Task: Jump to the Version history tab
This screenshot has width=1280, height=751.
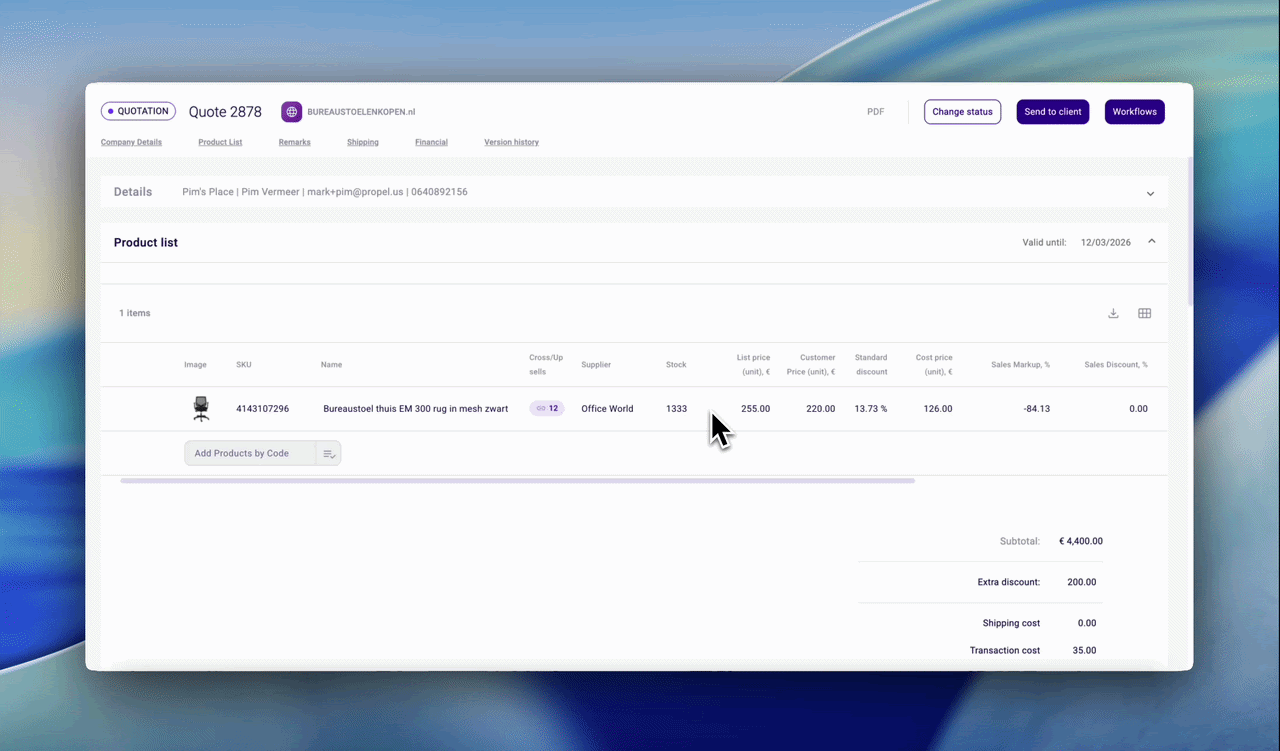Action: (x=511, y=142)
